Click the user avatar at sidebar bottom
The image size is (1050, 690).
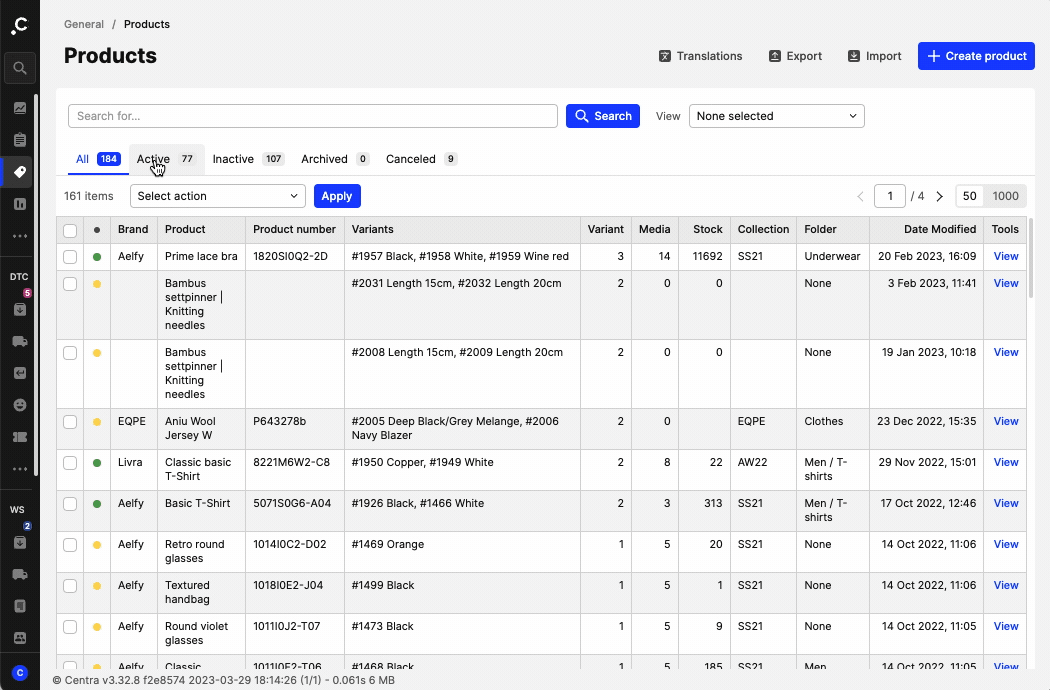pyautogui.click(x=20, y=672)
